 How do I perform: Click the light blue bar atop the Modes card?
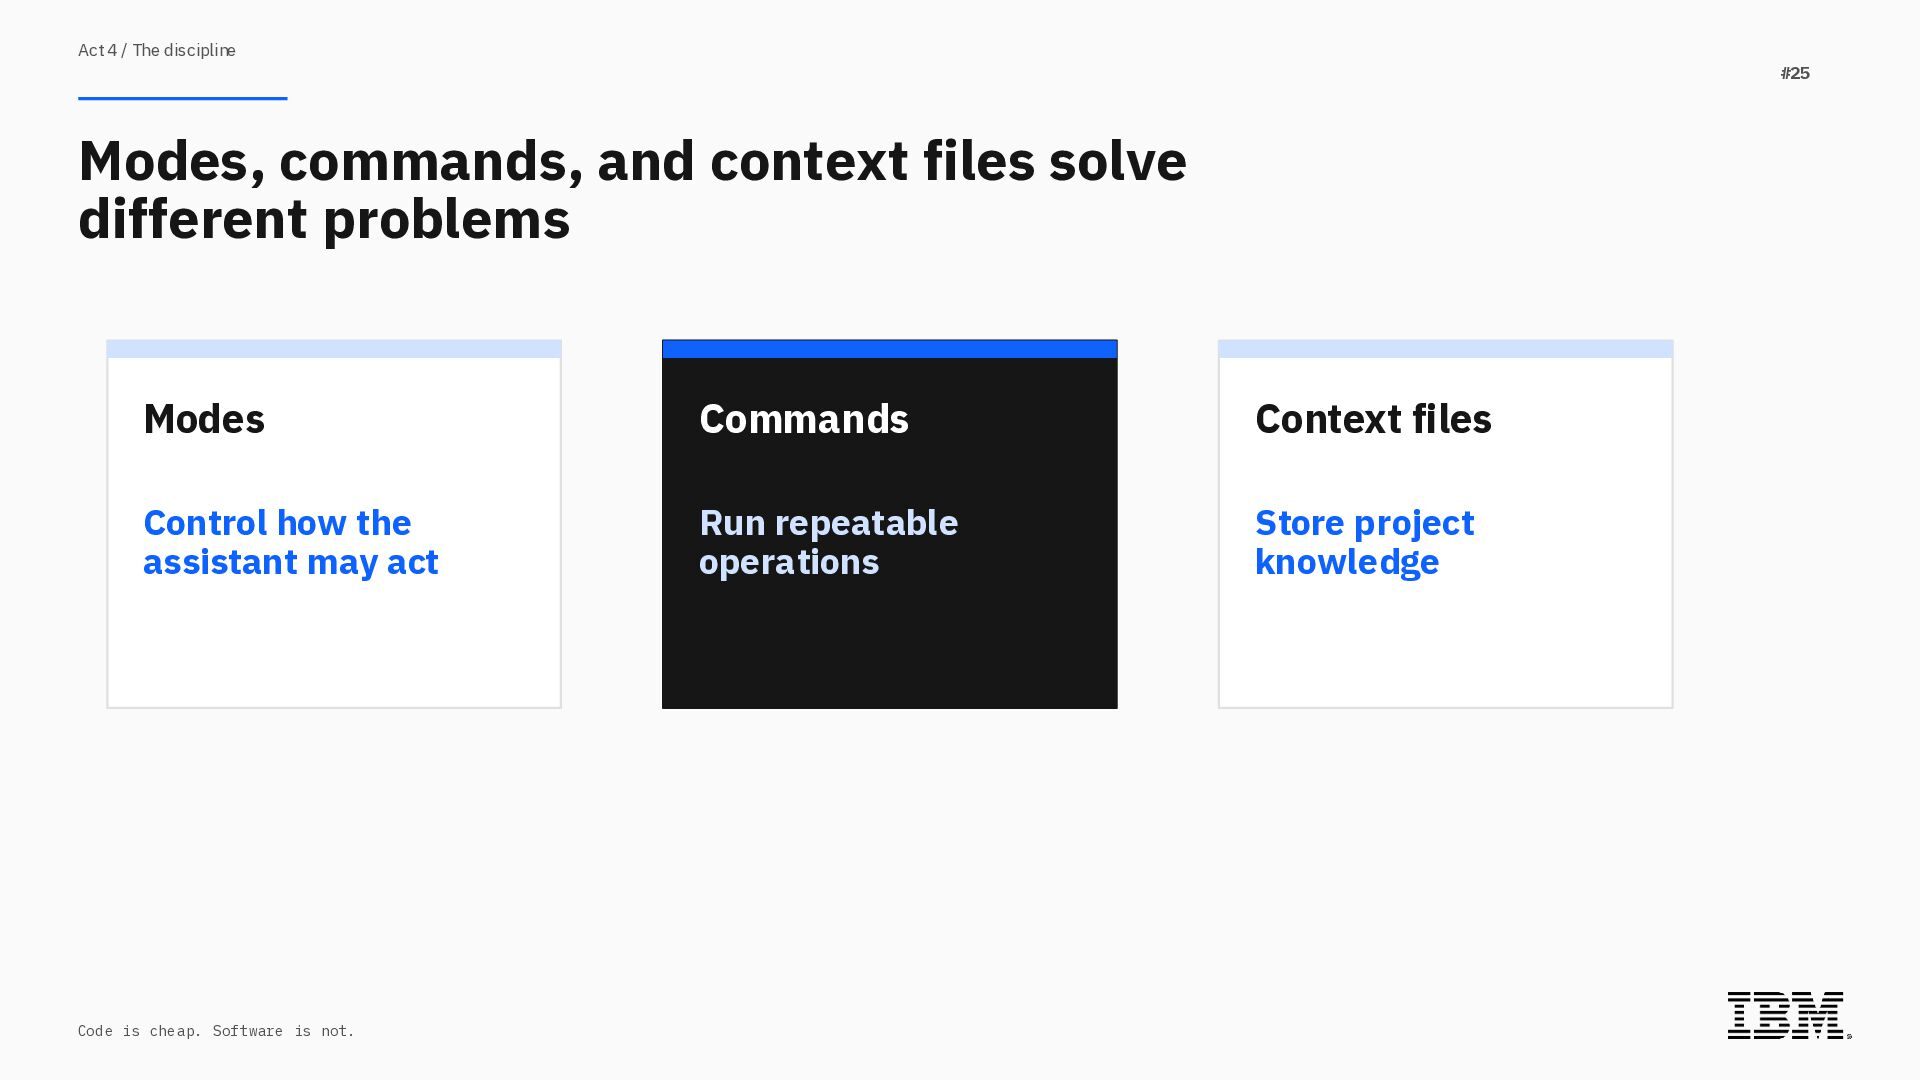(334, 349)
